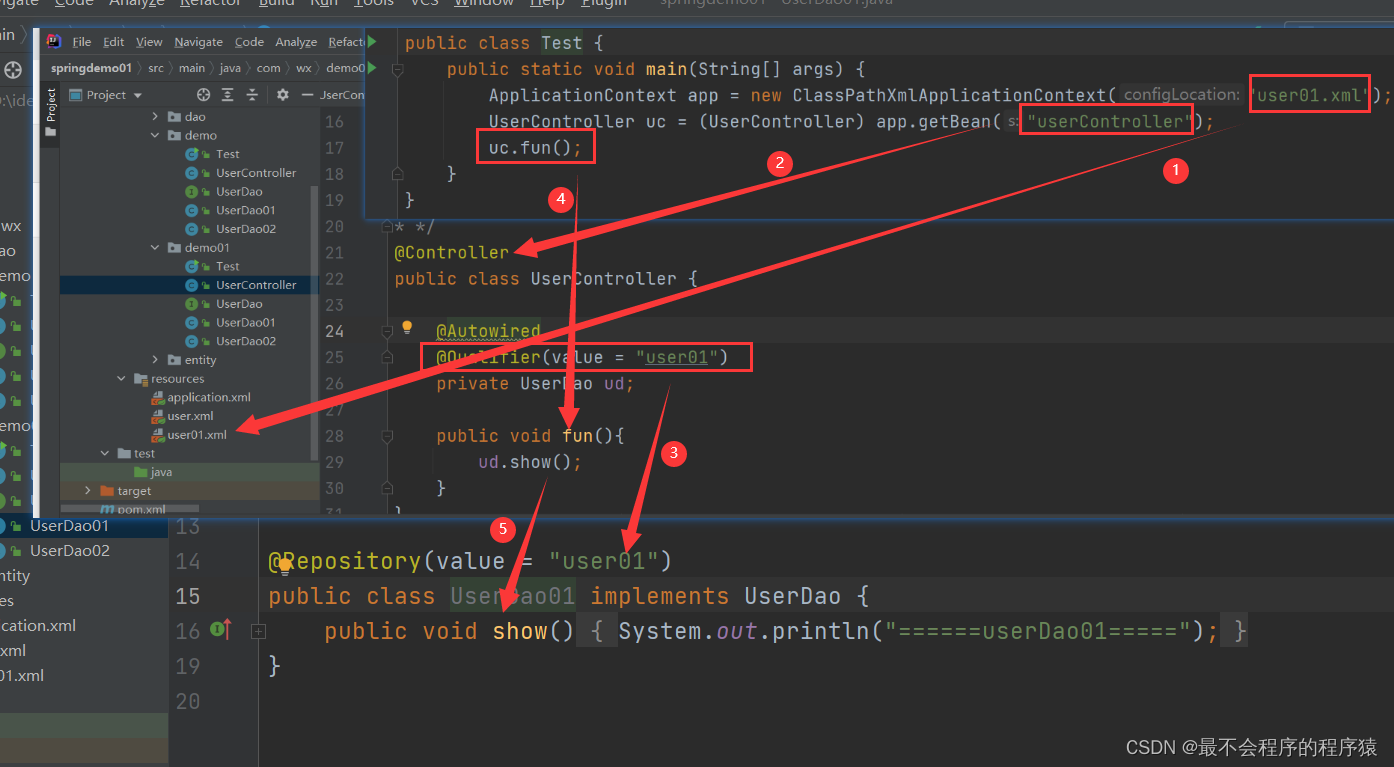Click Collapse All icon in Project panel
1394x767 pixels.
pyautogui.click(x=252, y=95)
